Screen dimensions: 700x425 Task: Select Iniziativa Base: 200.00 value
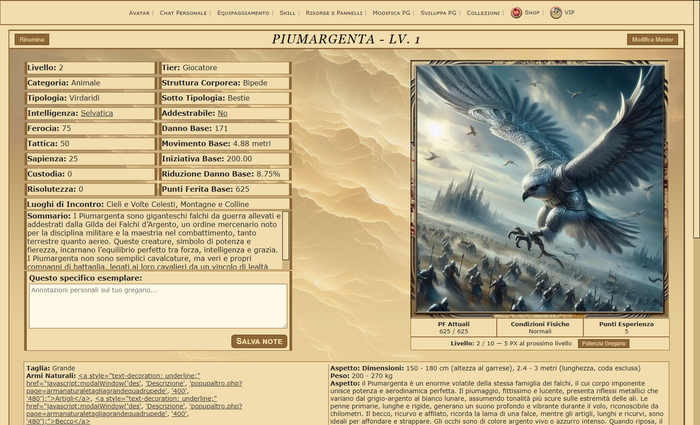coord(225,159)
